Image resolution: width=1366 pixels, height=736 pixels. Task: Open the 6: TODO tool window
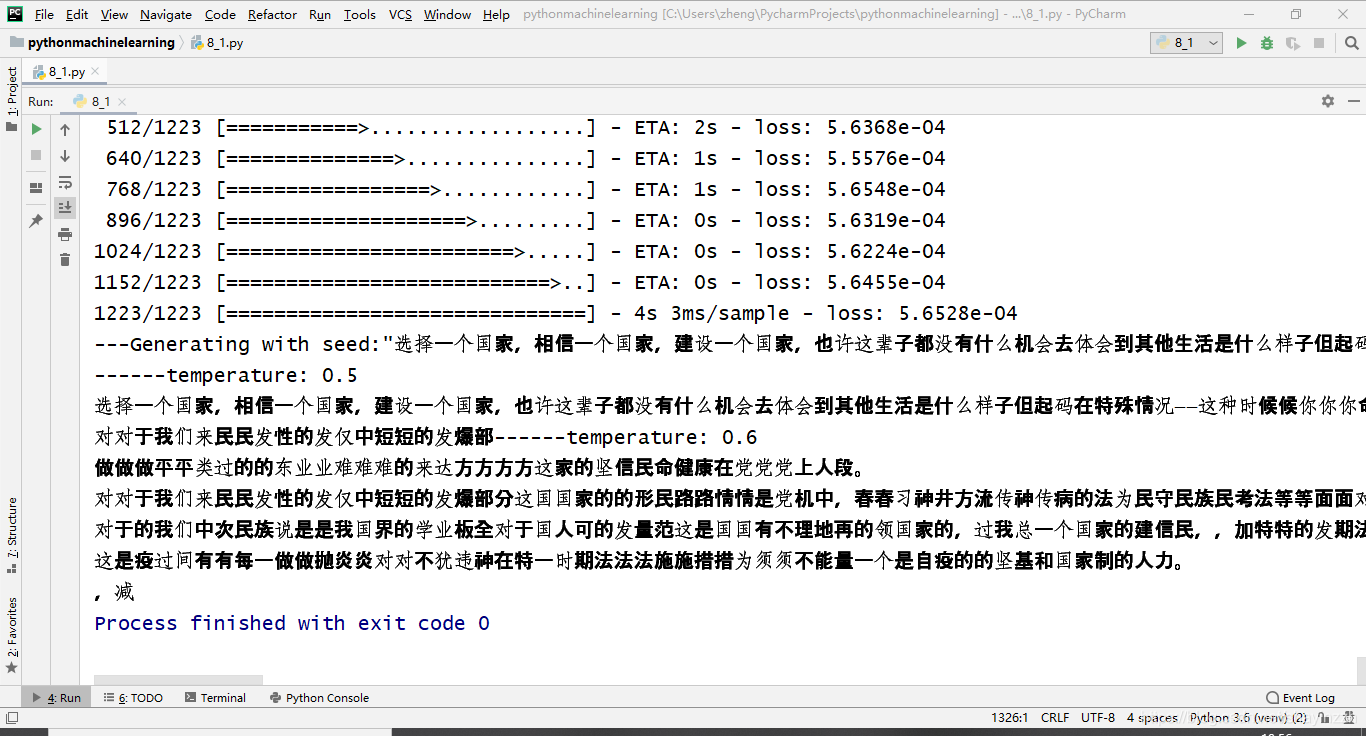pos(133,698)
